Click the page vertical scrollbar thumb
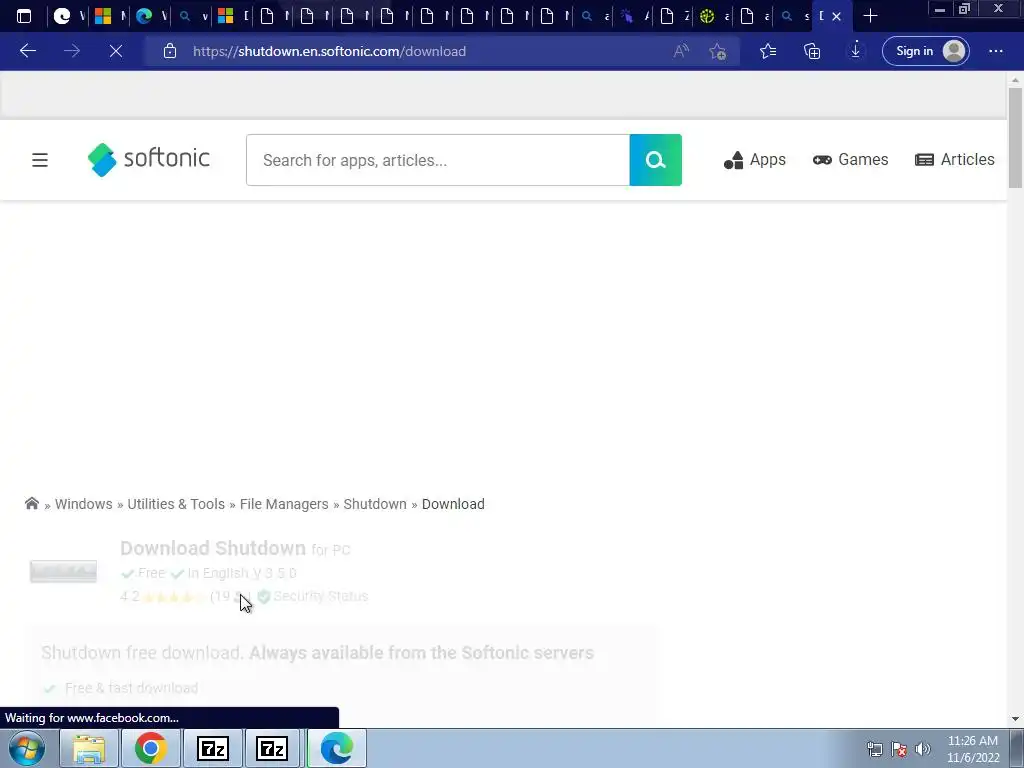Image resolution: width=1024 pixels, height=768 pixels. [1015, 137]
